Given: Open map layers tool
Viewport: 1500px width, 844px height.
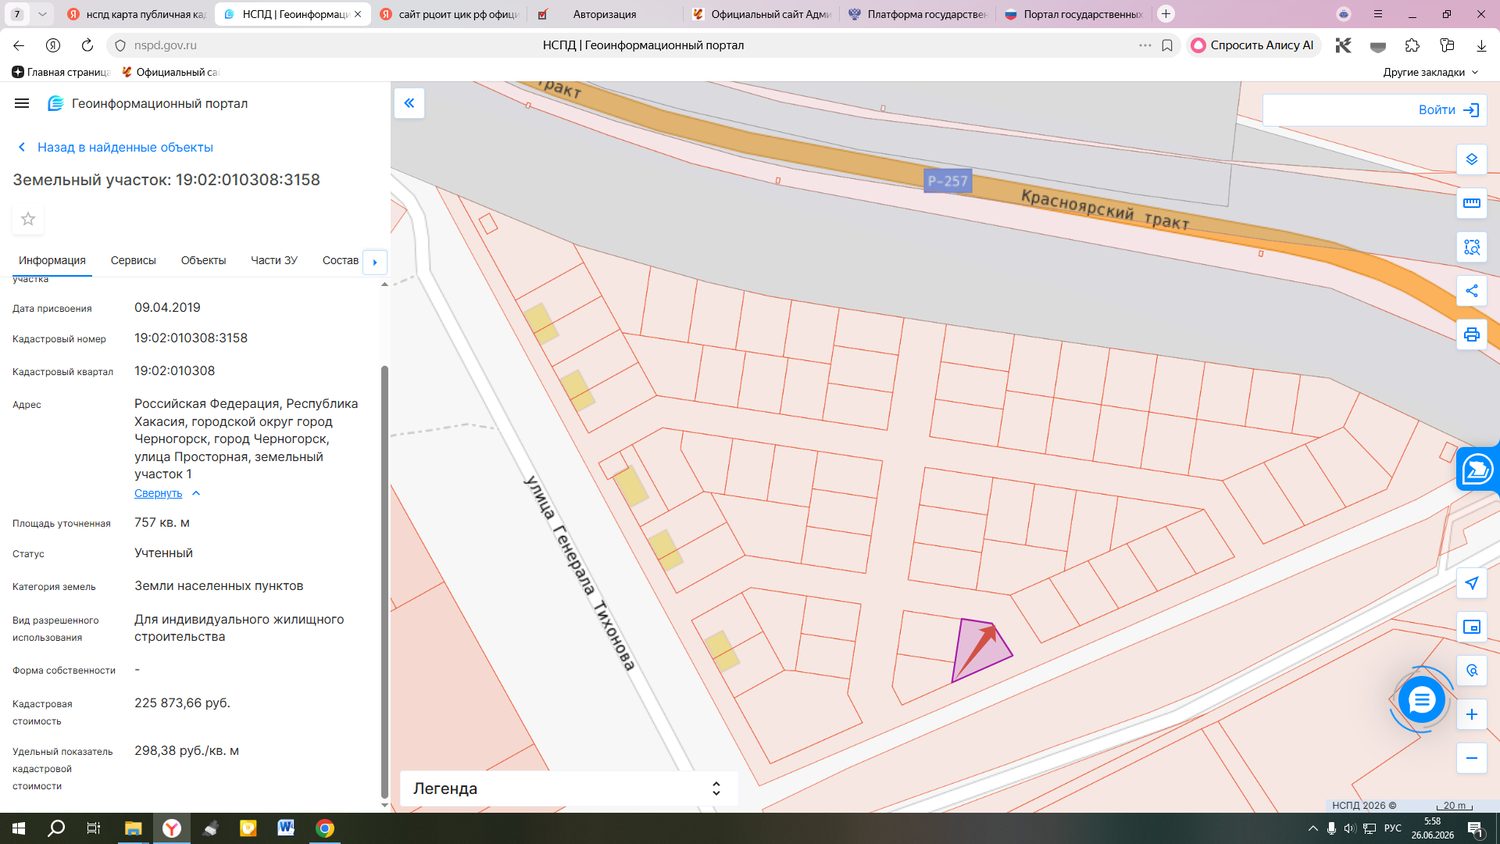Looking at the screenshot, I should (1471, 159).
